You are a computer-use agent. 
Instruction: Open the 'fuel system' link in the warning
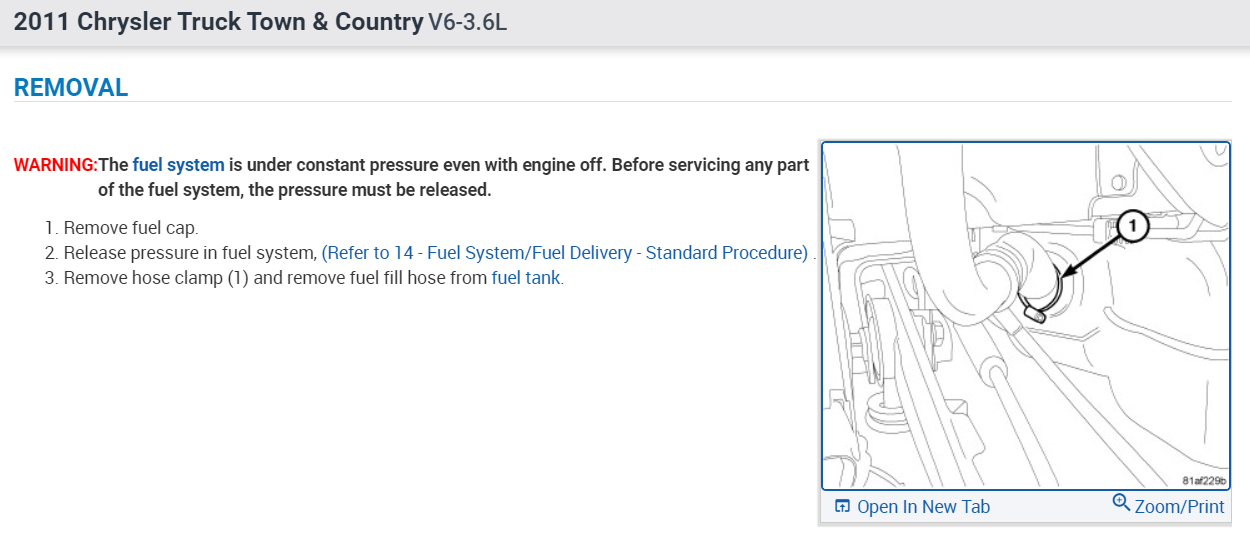coord(179,165)
